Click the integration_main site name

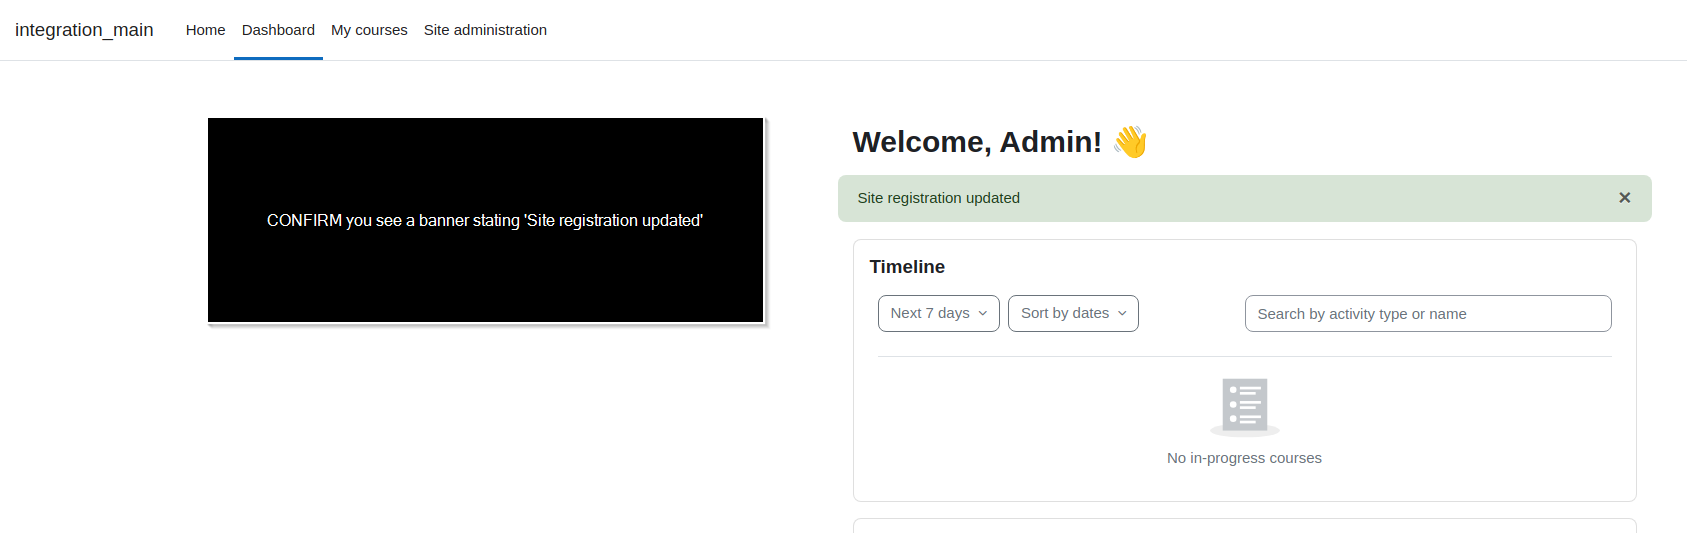84,30
